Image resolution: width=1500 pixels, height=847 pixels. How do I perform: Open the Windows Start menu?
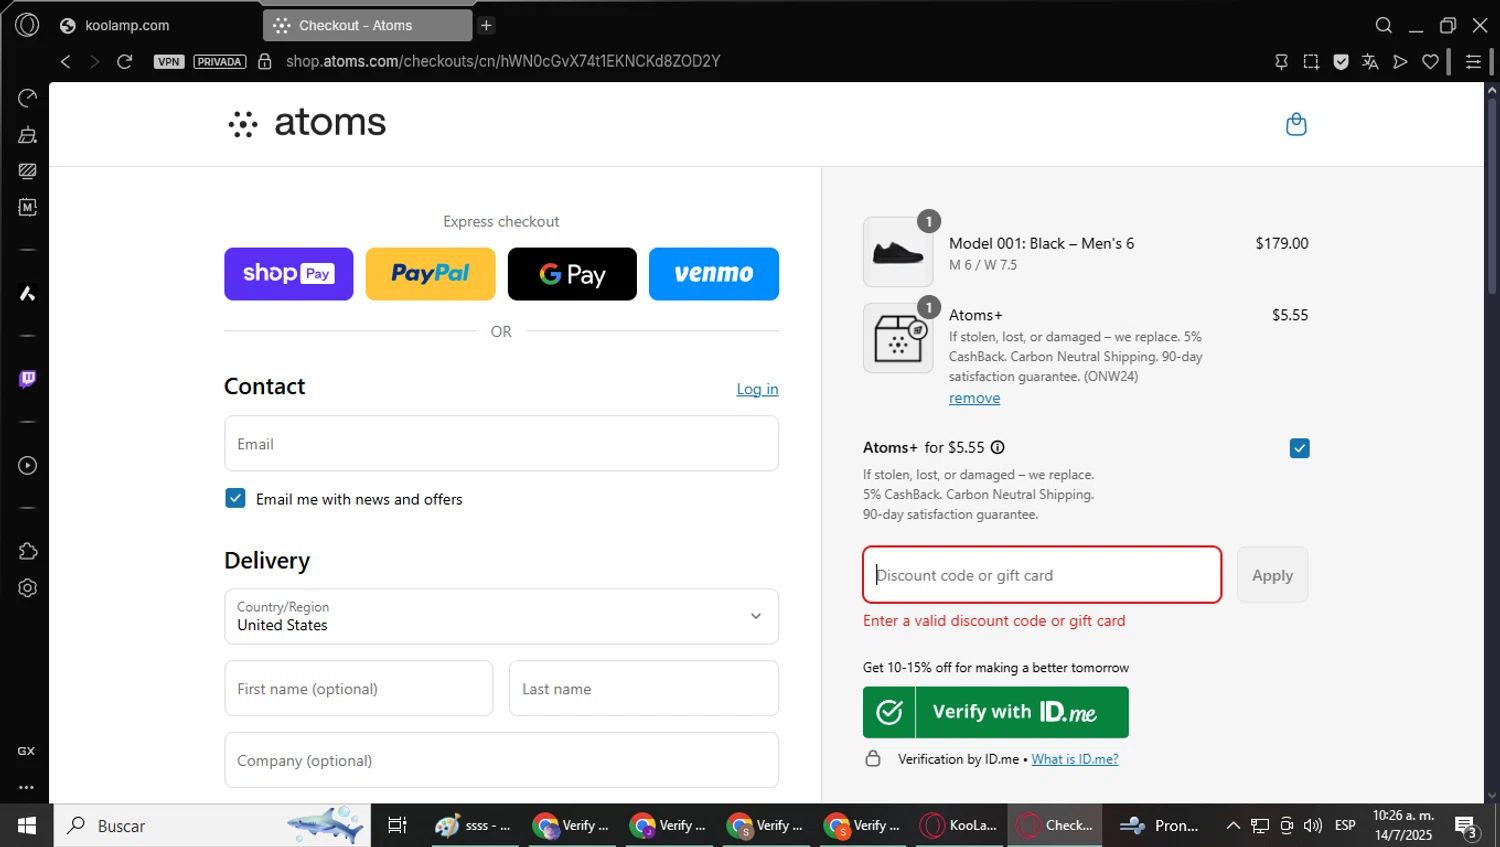[x=26, y=826]
